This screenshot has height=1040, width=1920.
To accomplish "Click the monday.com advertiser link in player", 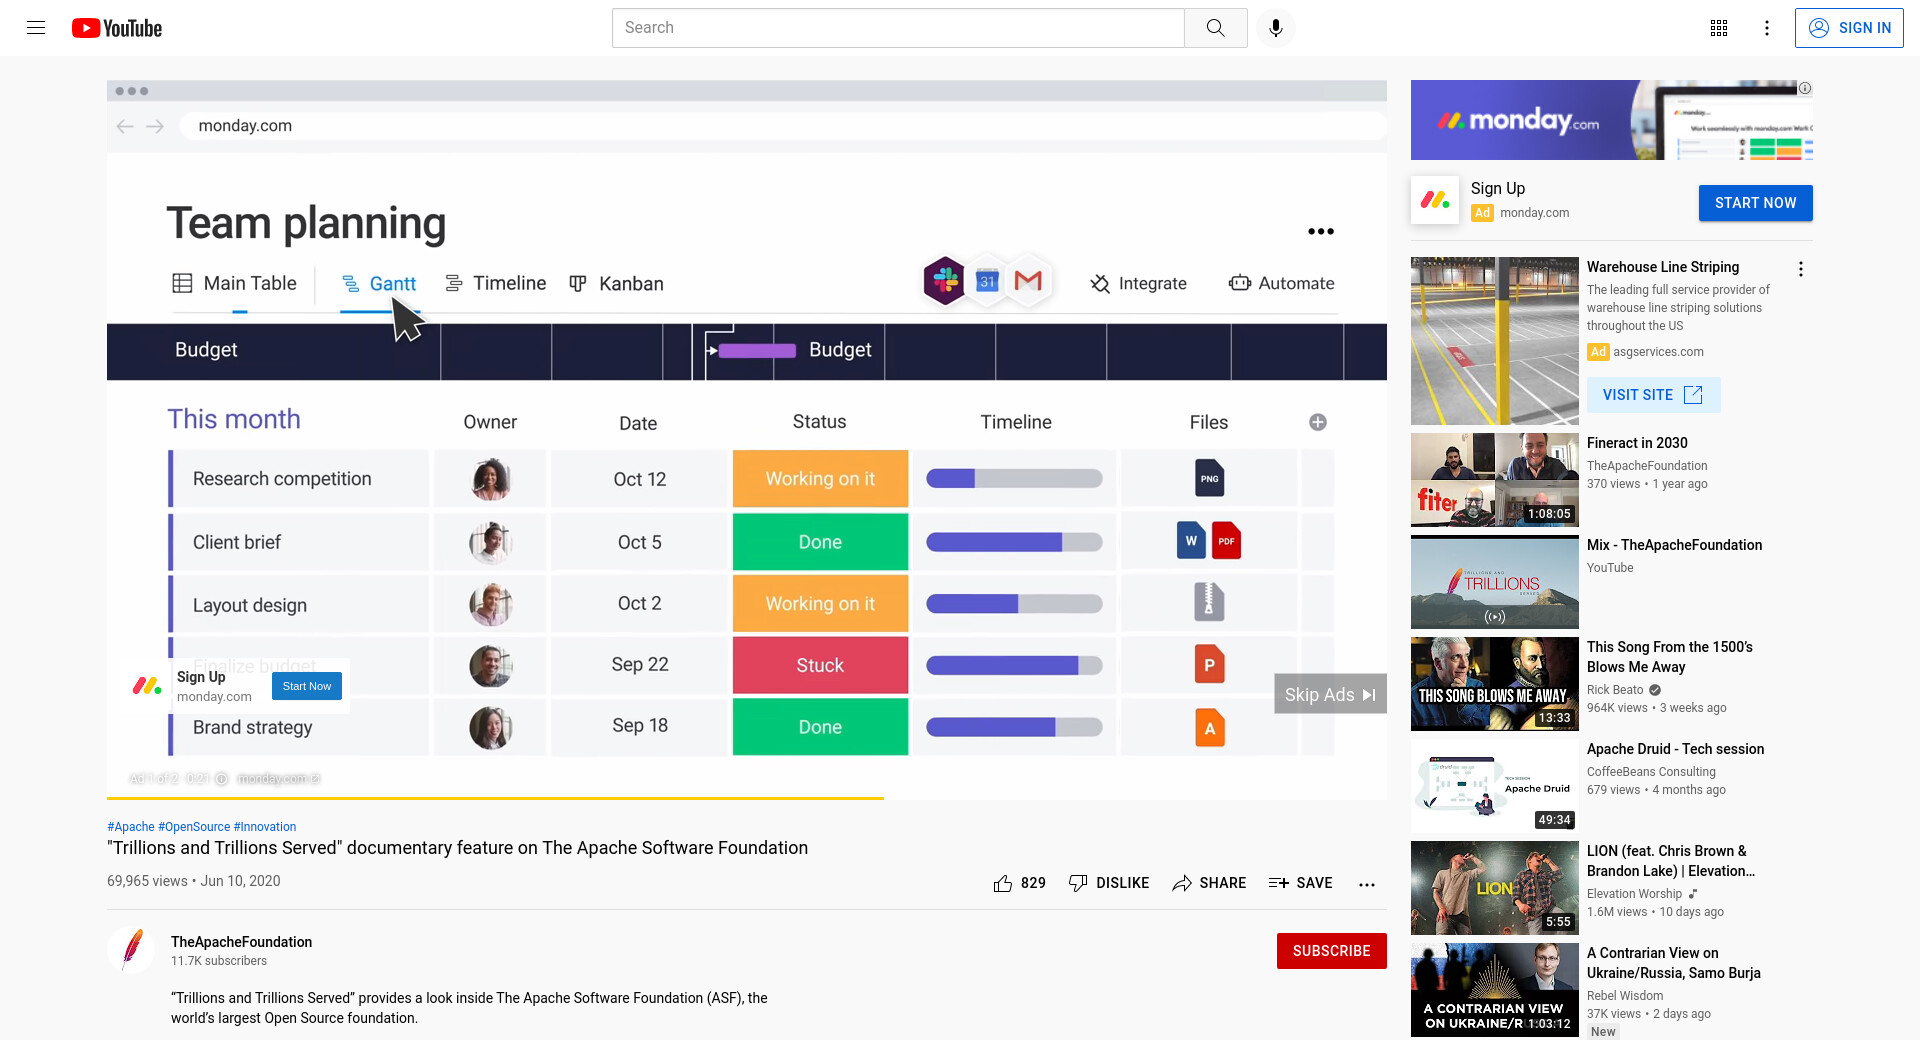I will tap(278, 779).
